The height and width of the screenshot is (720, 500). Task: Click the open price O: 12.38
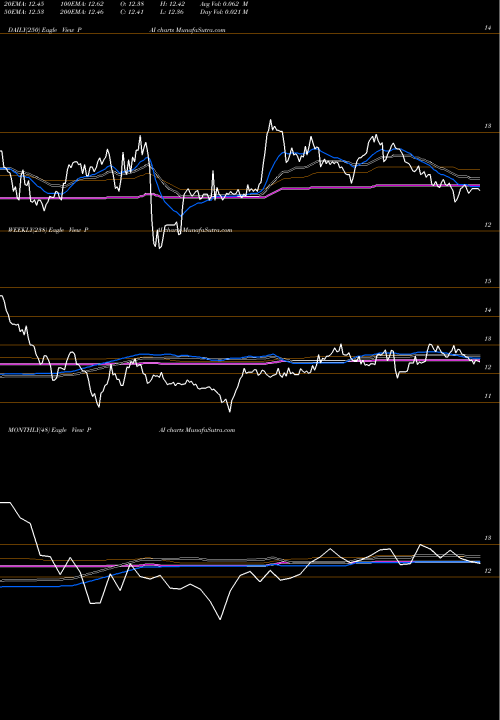[133, 4]
